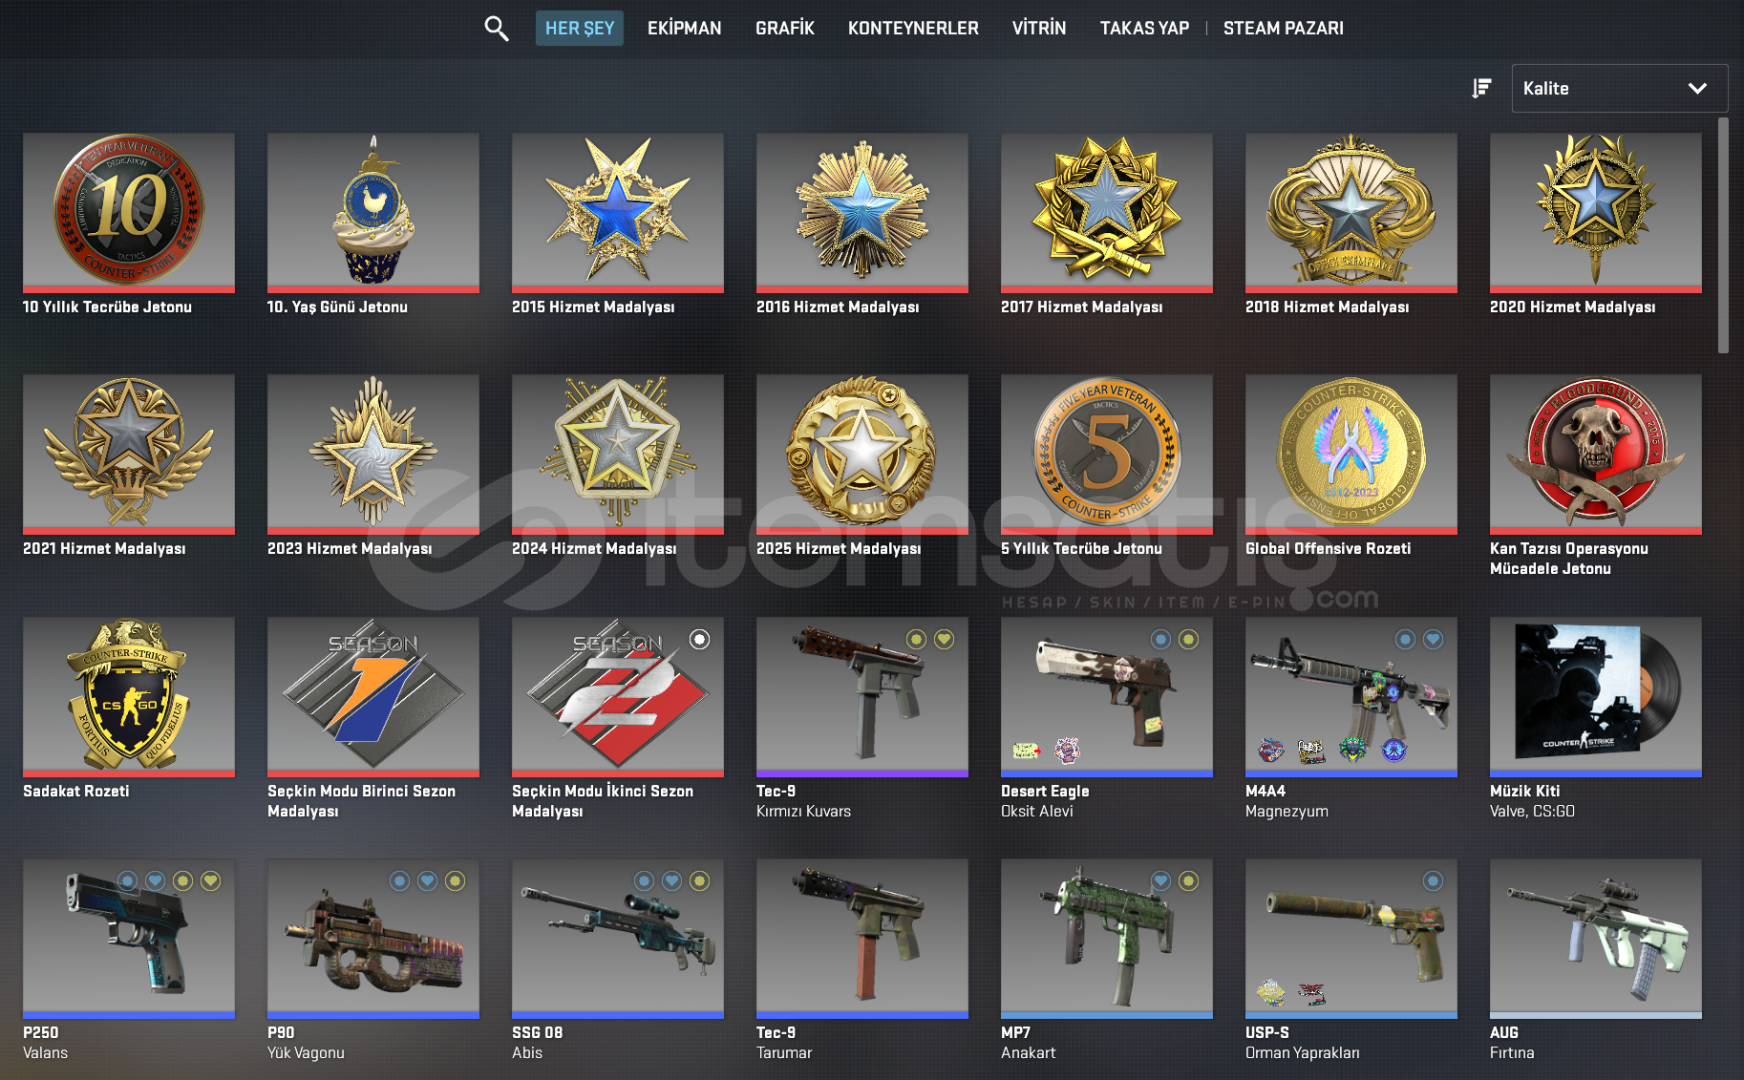This screenshot has height=1080, width=1744.
Task: Select the Sadakat Rozeti badge
Action: [x=129, y=696]
